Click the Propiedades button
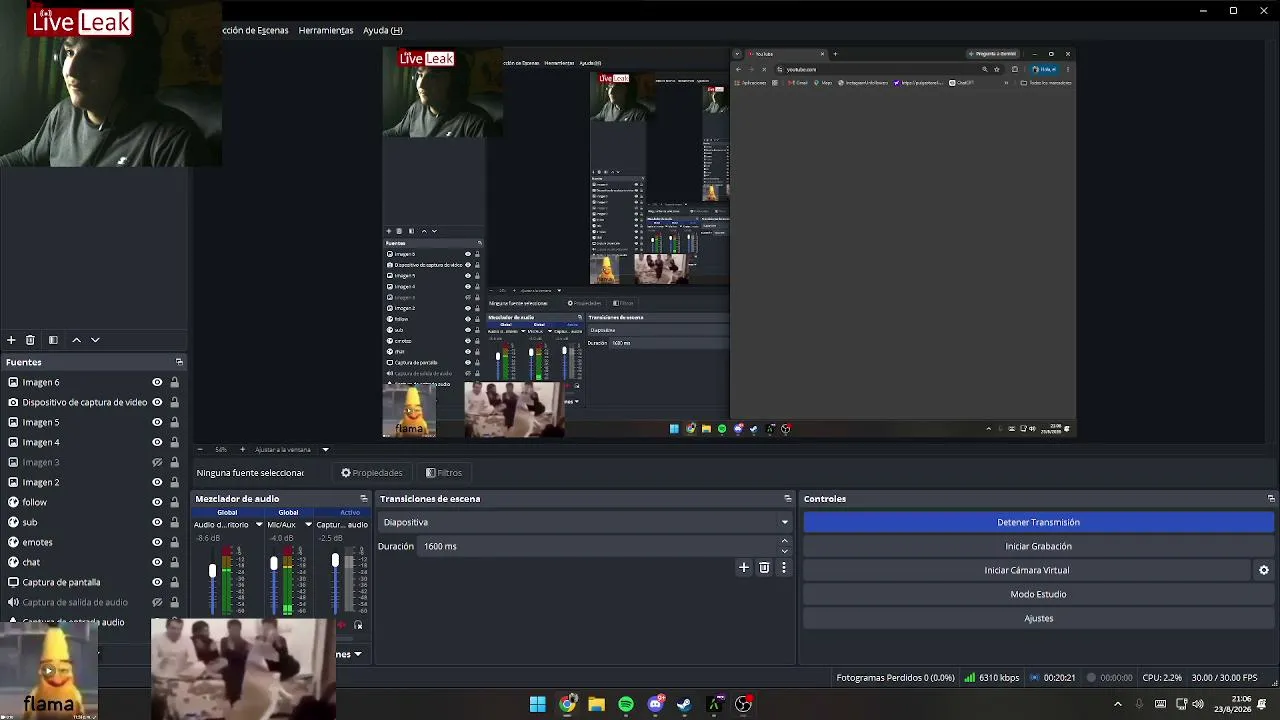This screenshot has width=1280, height=720. pos(372,473)
